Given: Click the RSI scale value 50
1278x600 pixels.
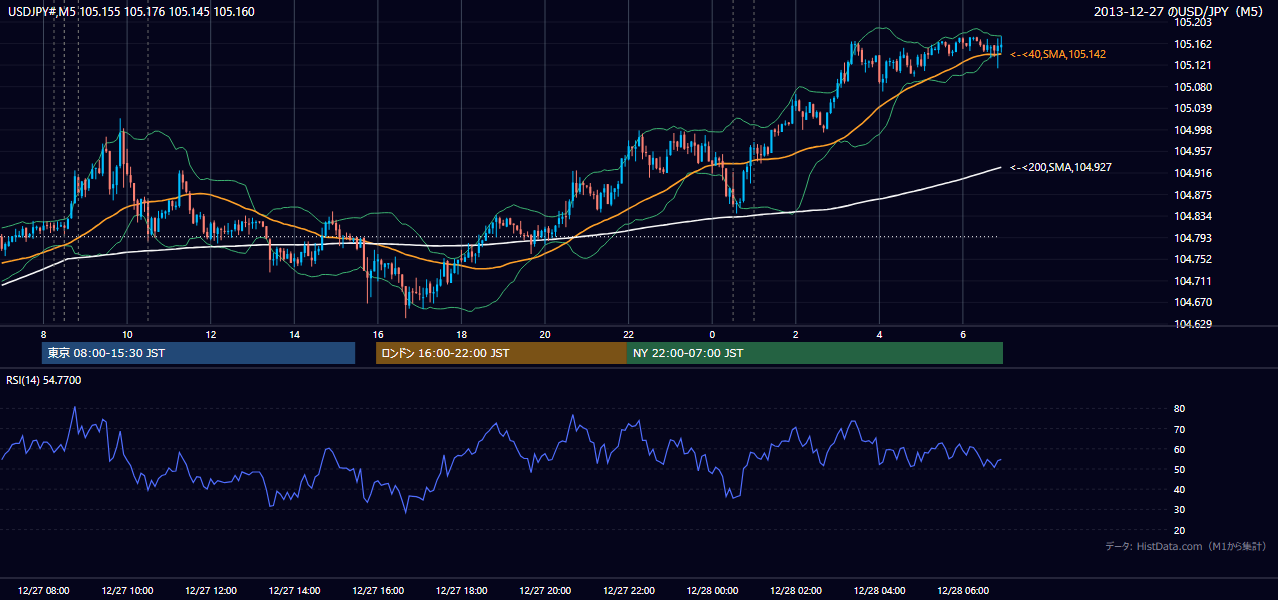Looking at the screenshot, I should click(x=1180, y=470).
